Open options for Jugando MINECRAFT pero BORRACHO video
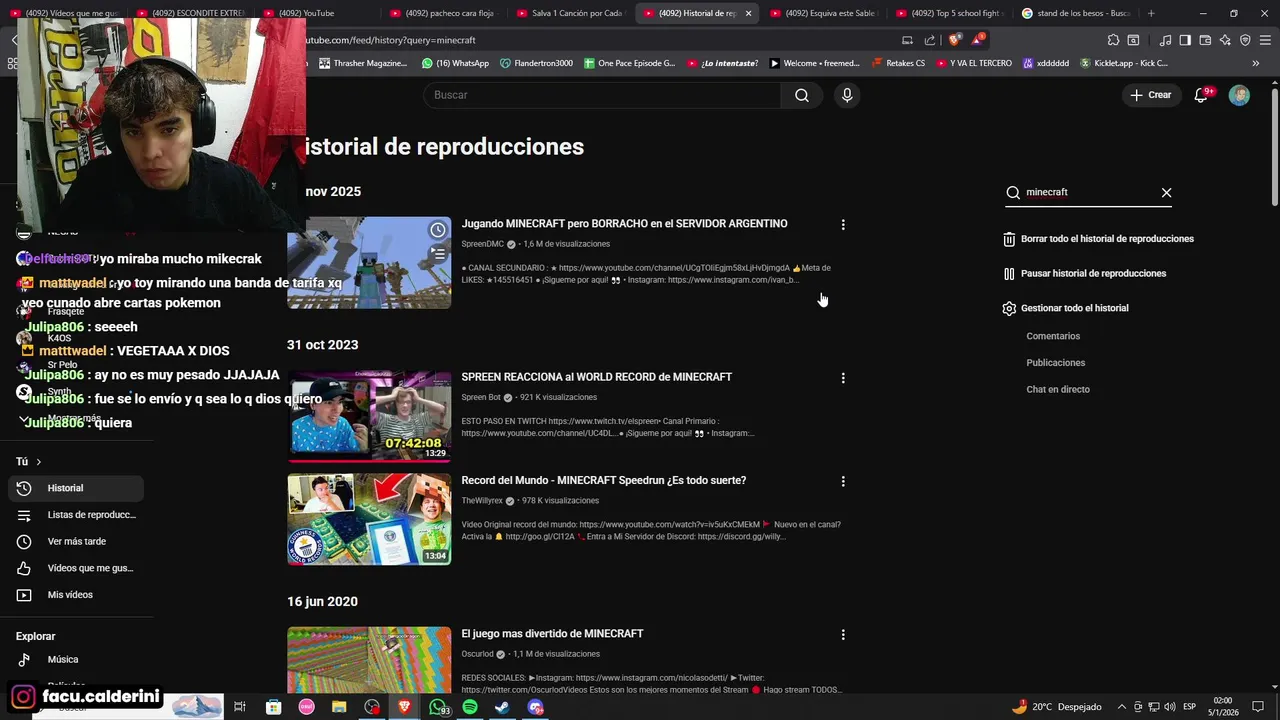The image size is (1280, 720). (843, 225)
